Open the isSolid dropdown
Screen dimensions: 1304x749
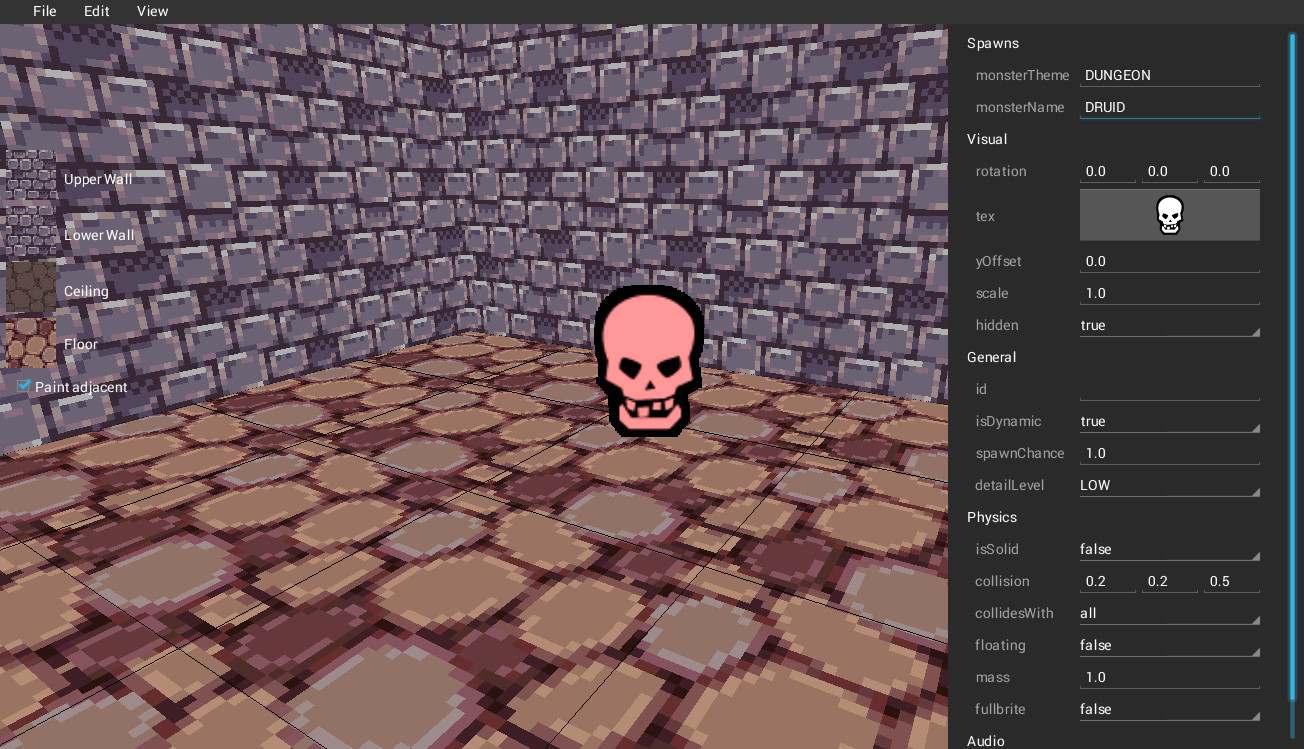point(1170,549)
